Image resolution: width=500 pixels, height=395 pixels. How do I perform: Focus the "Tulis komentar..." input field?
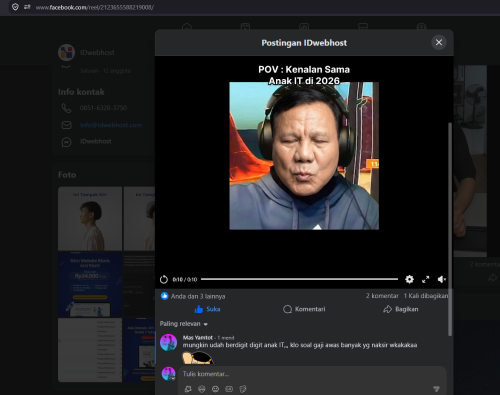point(312,374)
